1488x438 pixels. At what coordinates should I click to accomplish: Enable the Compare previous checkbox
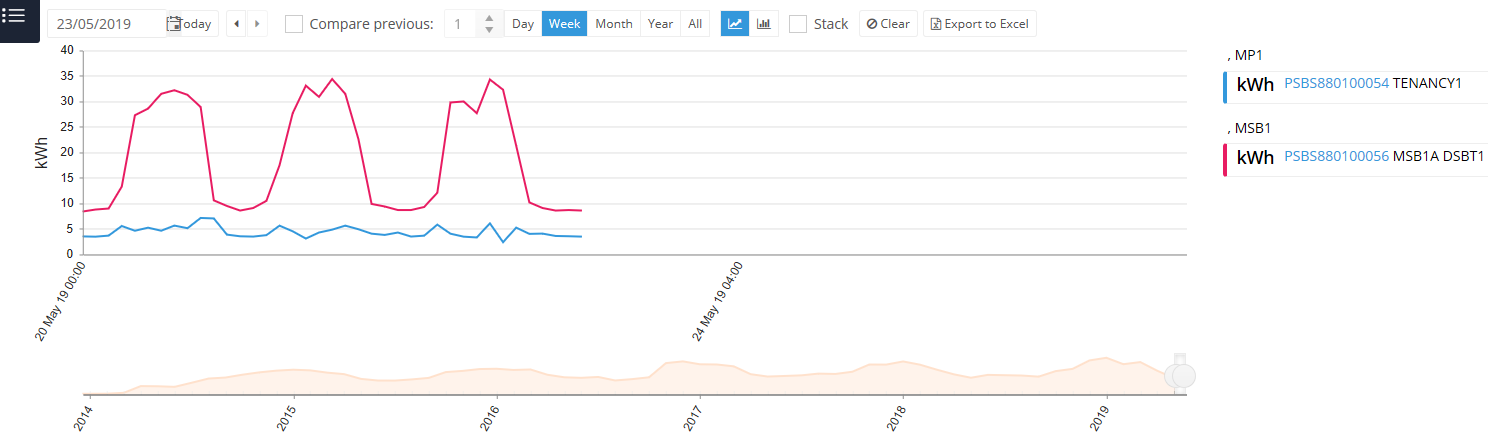click(294, 24)
